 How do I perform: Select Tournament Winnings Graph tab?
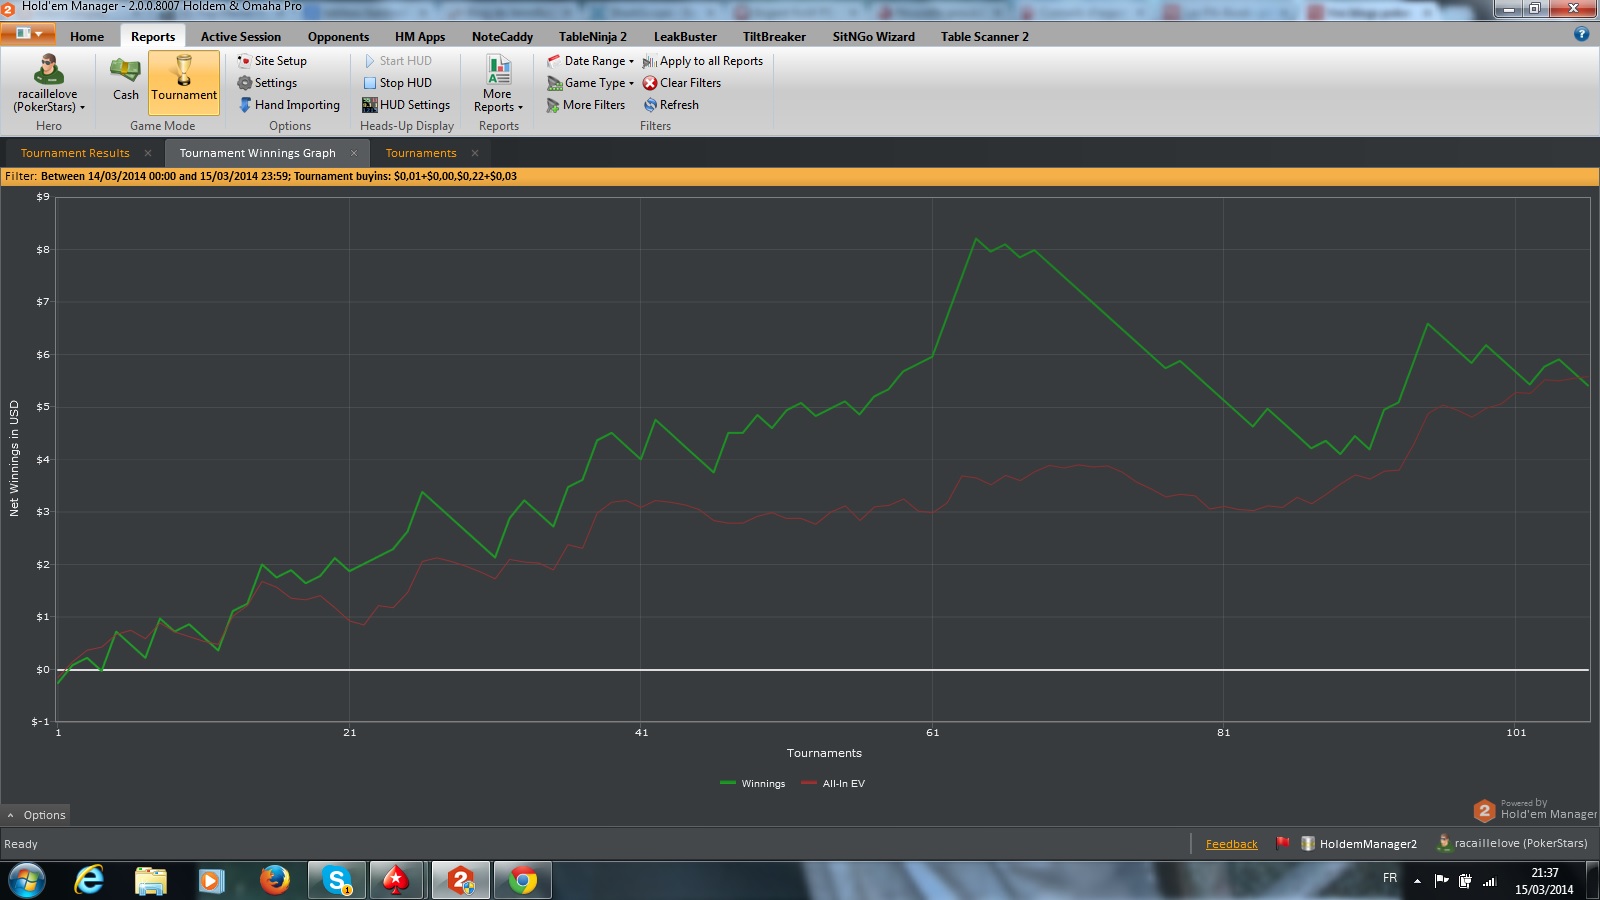coord(258,153)
